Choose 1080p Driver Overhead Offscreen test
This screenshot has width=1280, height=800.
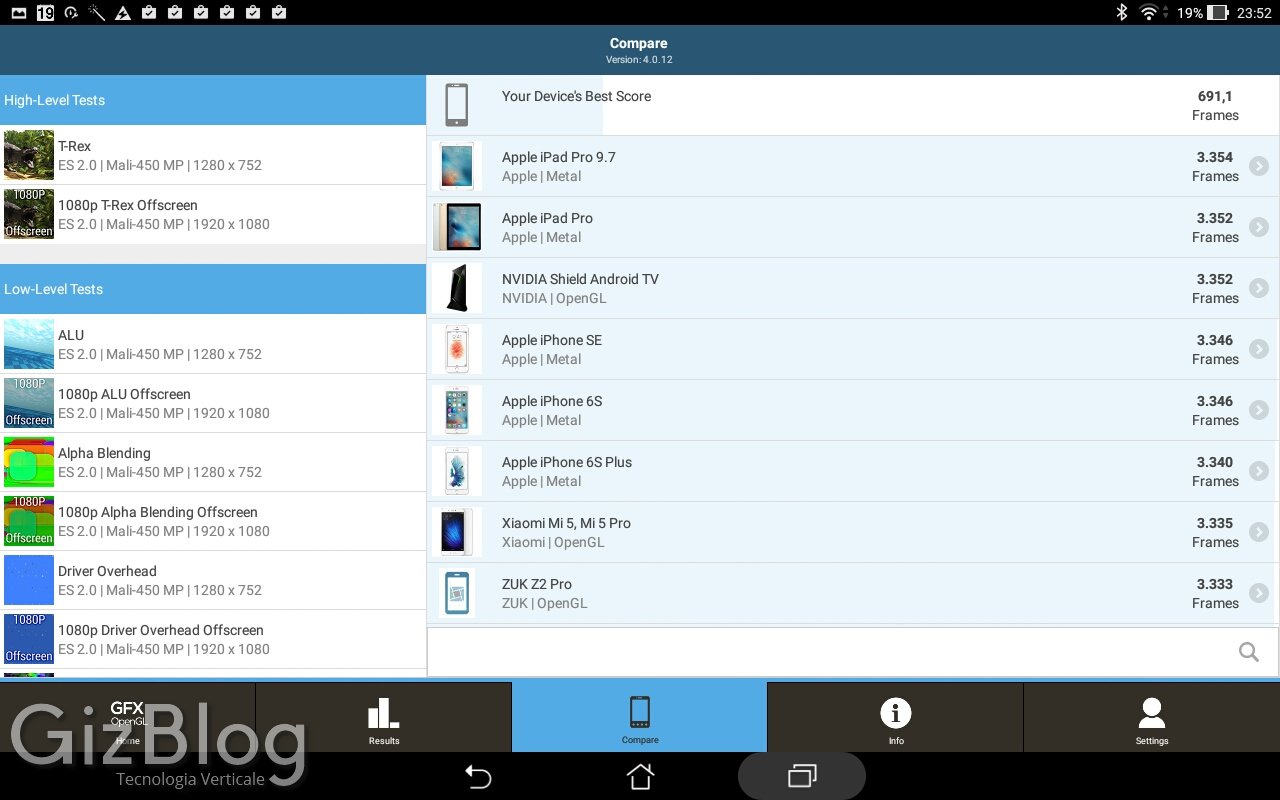tap(213, 639)
